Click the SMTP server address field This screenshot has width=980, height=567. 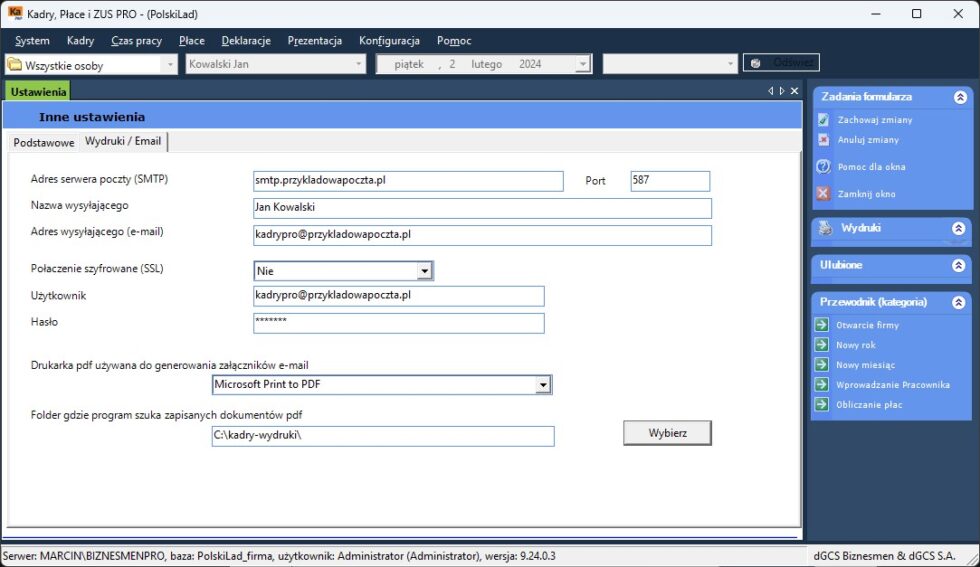click(408, 181)
